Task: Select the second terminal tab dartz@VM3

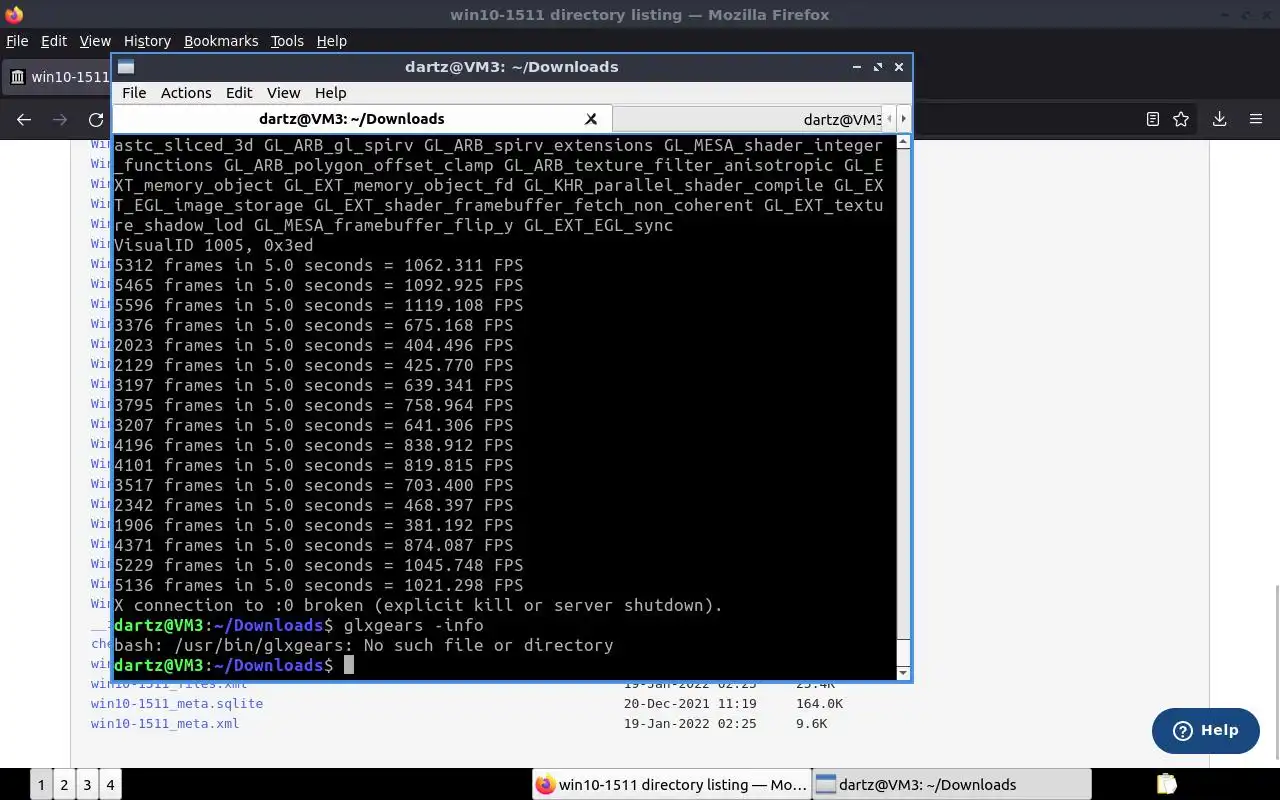Action: click(748, 119)
